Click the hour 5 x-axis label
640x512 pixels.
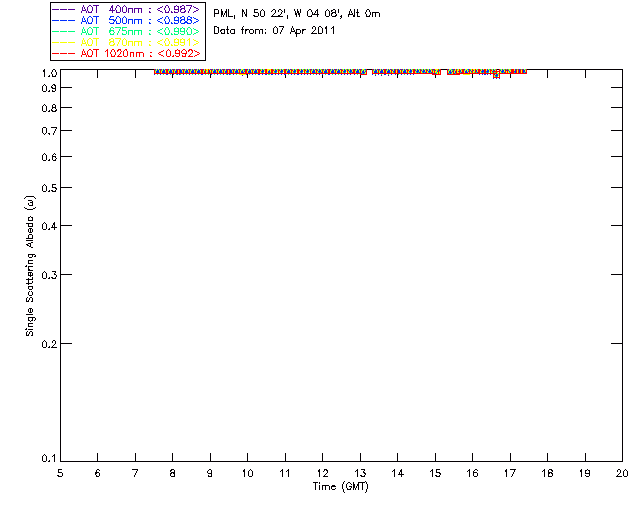point(60,473)
